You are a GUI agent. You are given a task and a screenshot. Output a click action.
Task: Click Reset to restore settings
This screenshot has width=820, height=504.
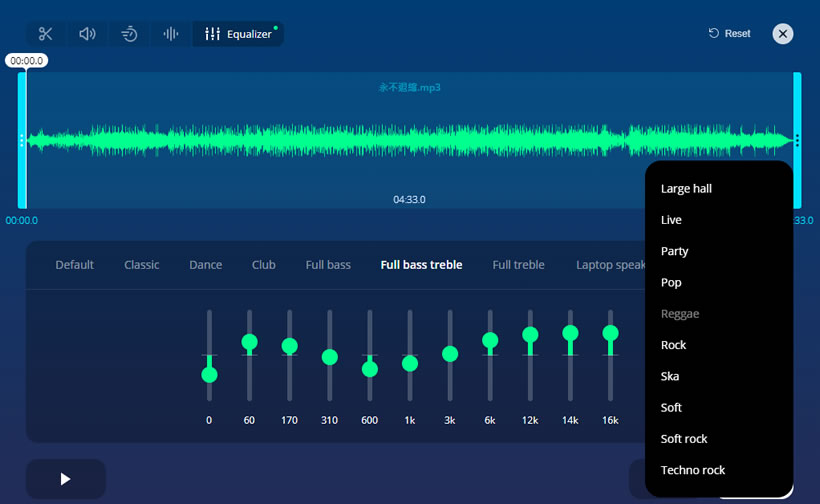[x=729, y=34]
